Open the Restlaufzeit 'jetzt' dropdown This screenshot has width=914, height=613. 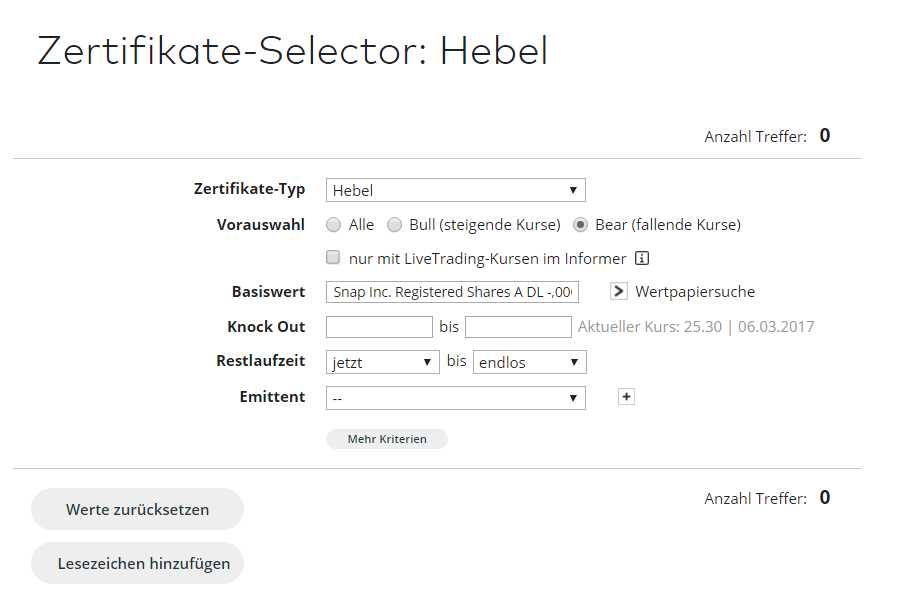[383, 362]
